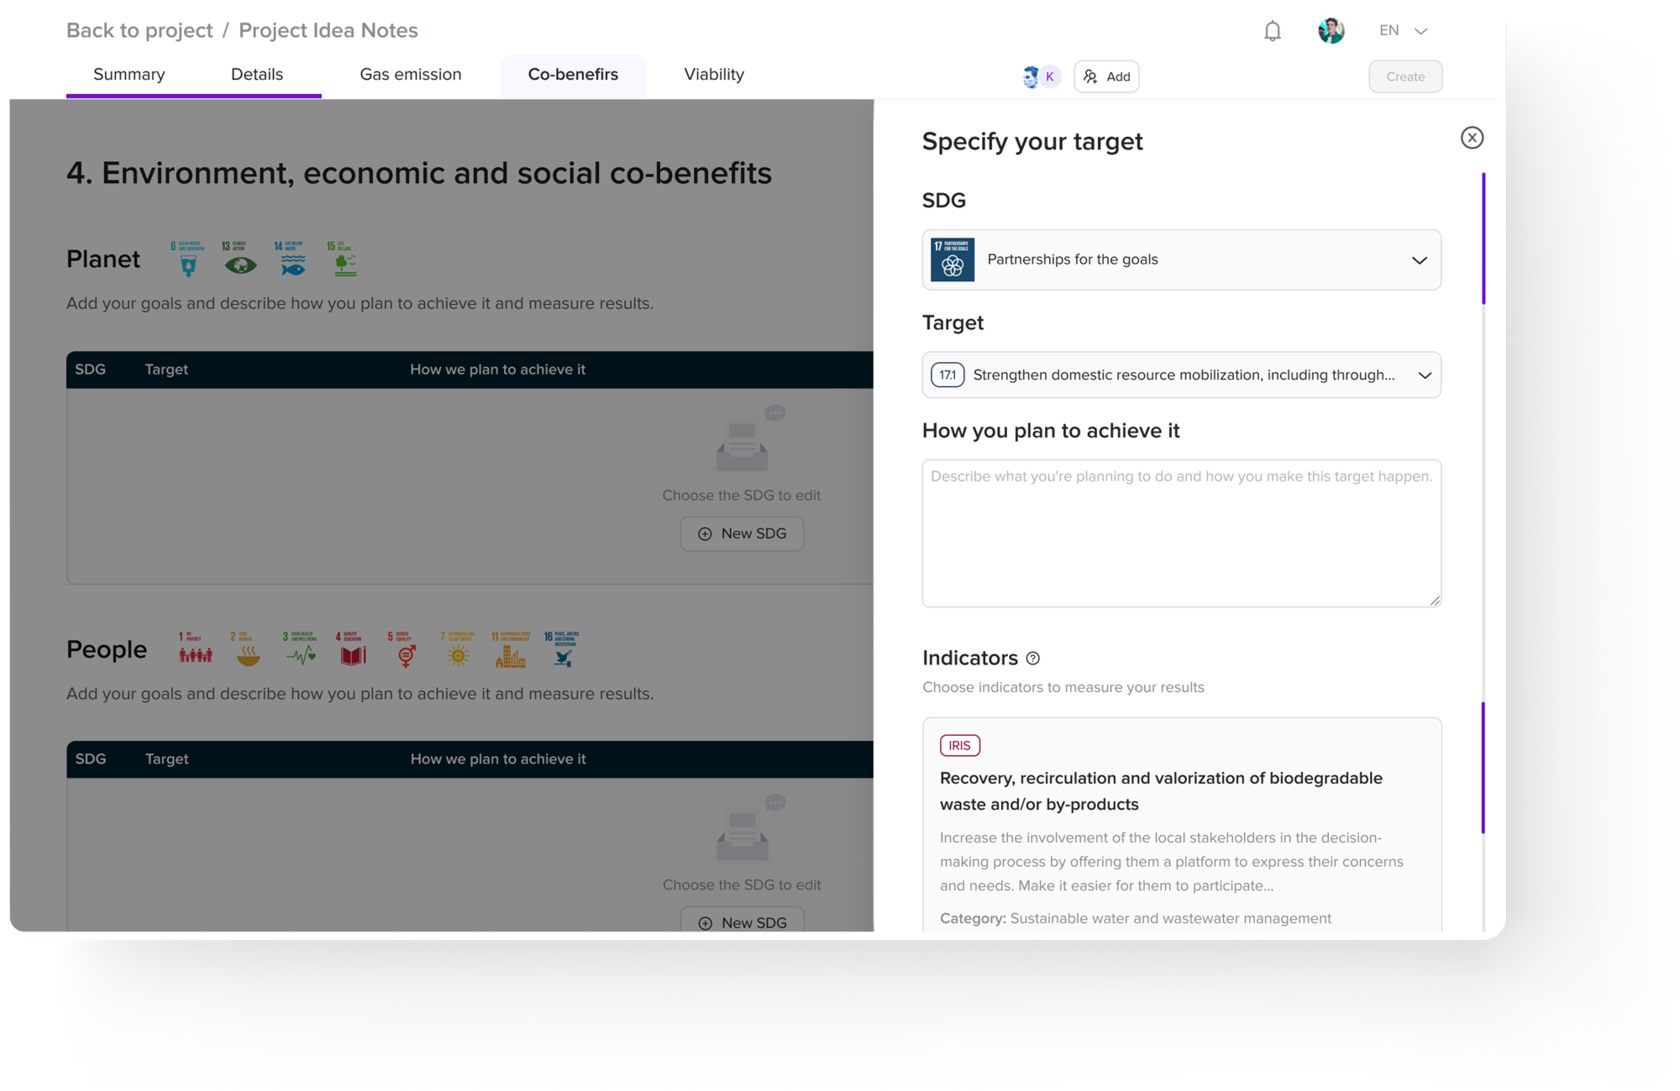Viewport: 1680px width, 1091px height.
Task: Close the Specify your target panel
Action: coord(1471,138)
